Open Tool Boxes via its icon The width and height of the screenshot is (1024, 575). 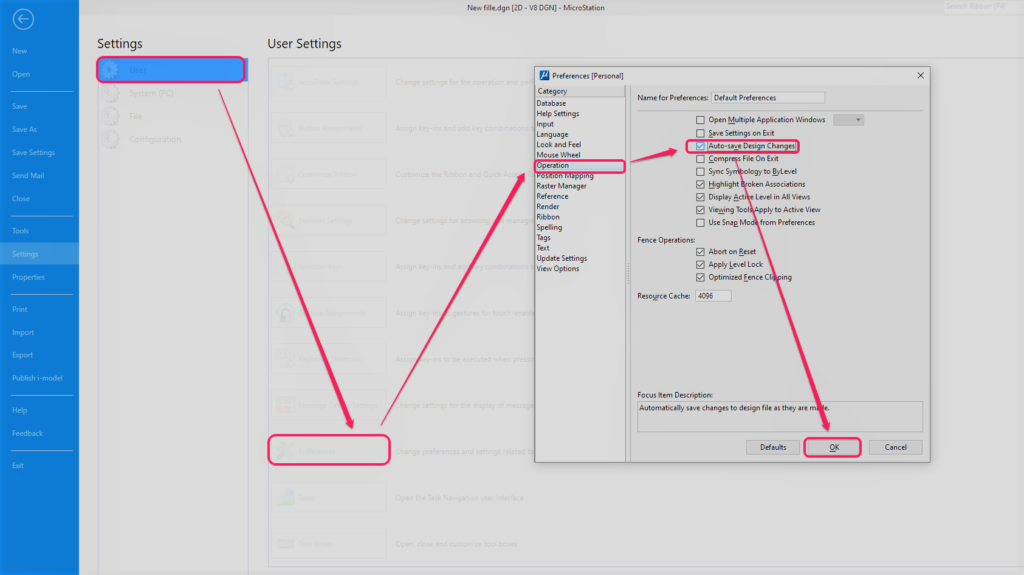(x=285, y=544)
